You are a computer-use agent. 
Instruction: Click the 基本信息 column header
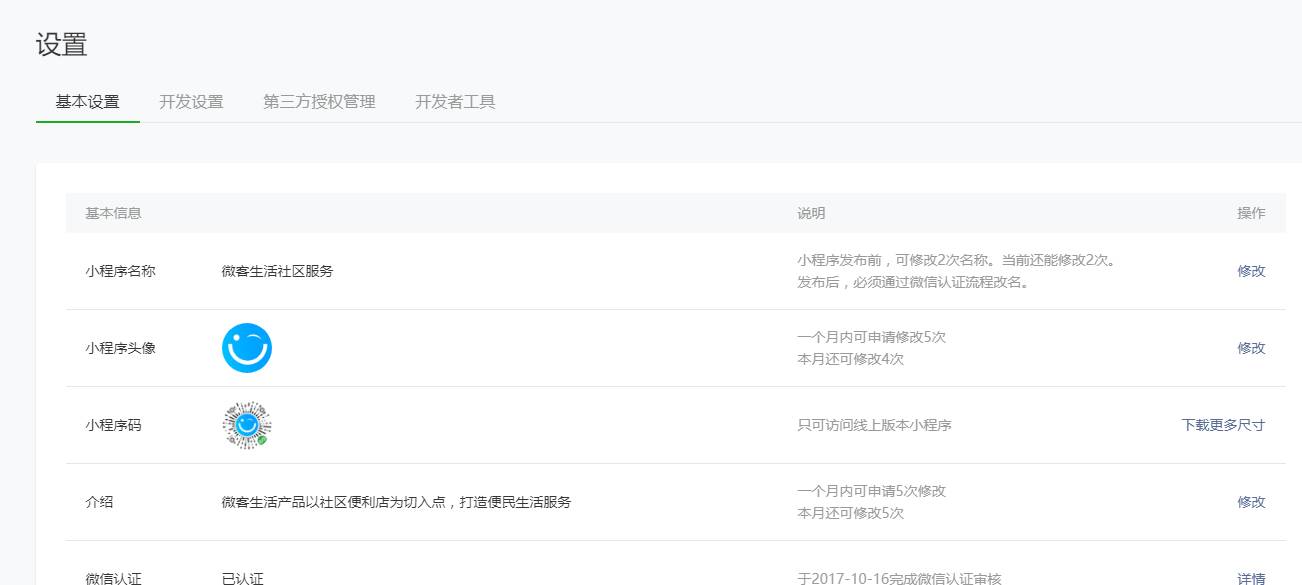(x=113, y=213)
